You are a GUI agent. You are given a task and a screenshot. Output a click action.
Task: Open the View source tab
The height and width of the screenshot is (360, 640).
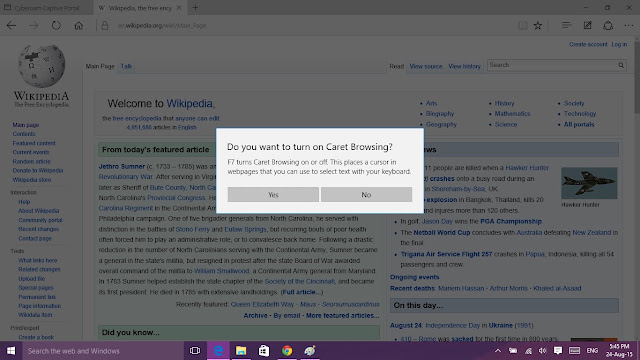426,66
